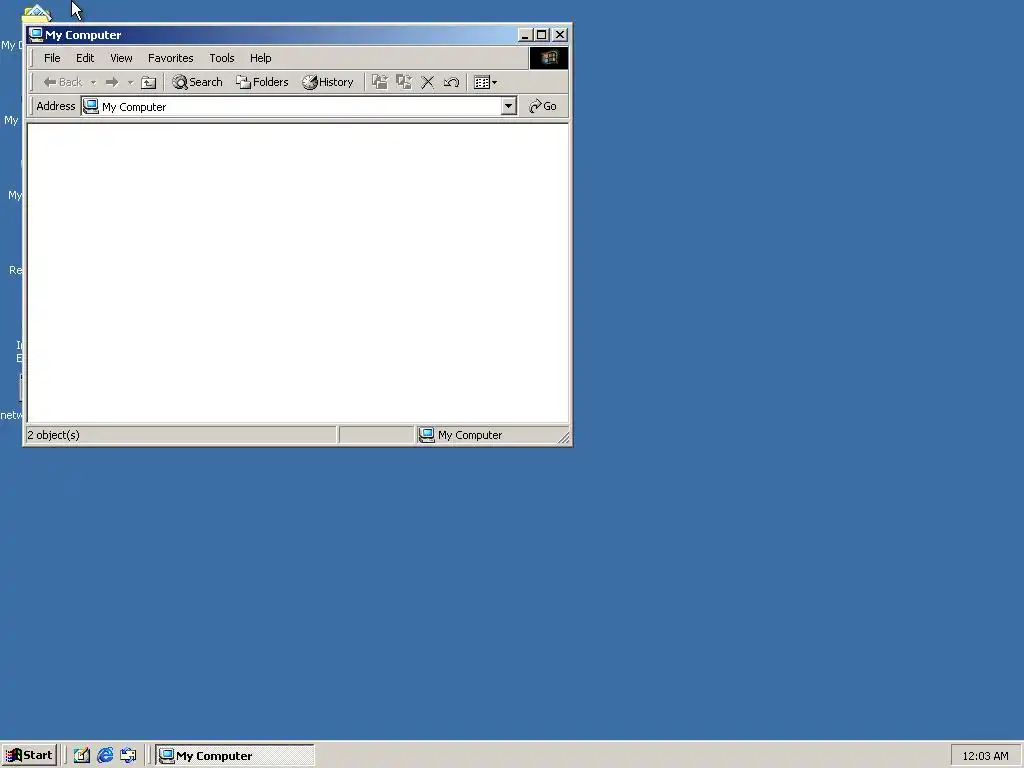Click the Back toolbar button
The image size is (1024, 768).
63,82
